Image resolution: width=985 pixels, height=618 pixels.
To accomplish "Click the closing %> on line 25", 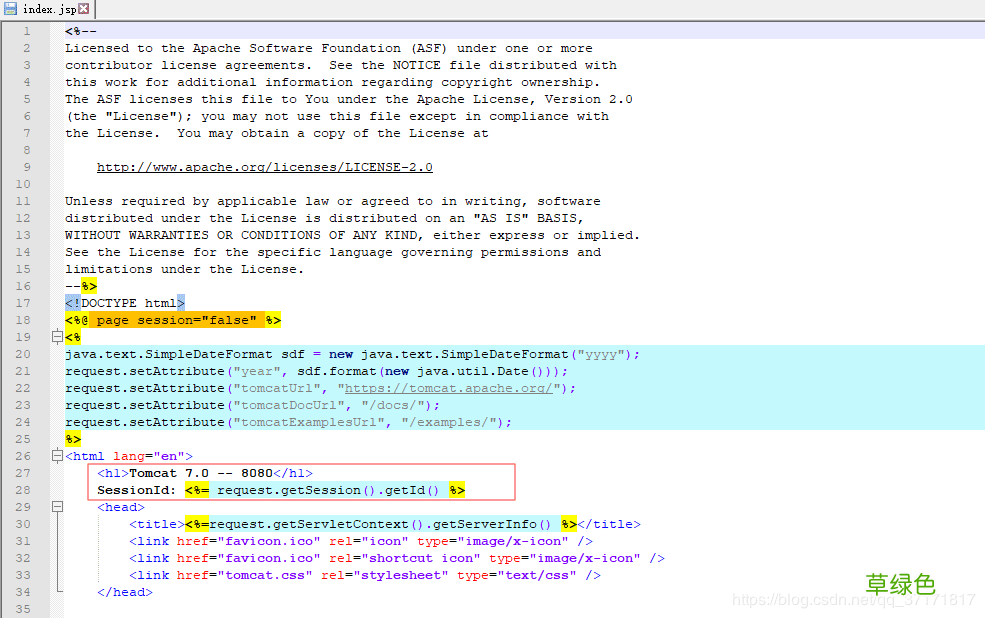I will [73, 439].
